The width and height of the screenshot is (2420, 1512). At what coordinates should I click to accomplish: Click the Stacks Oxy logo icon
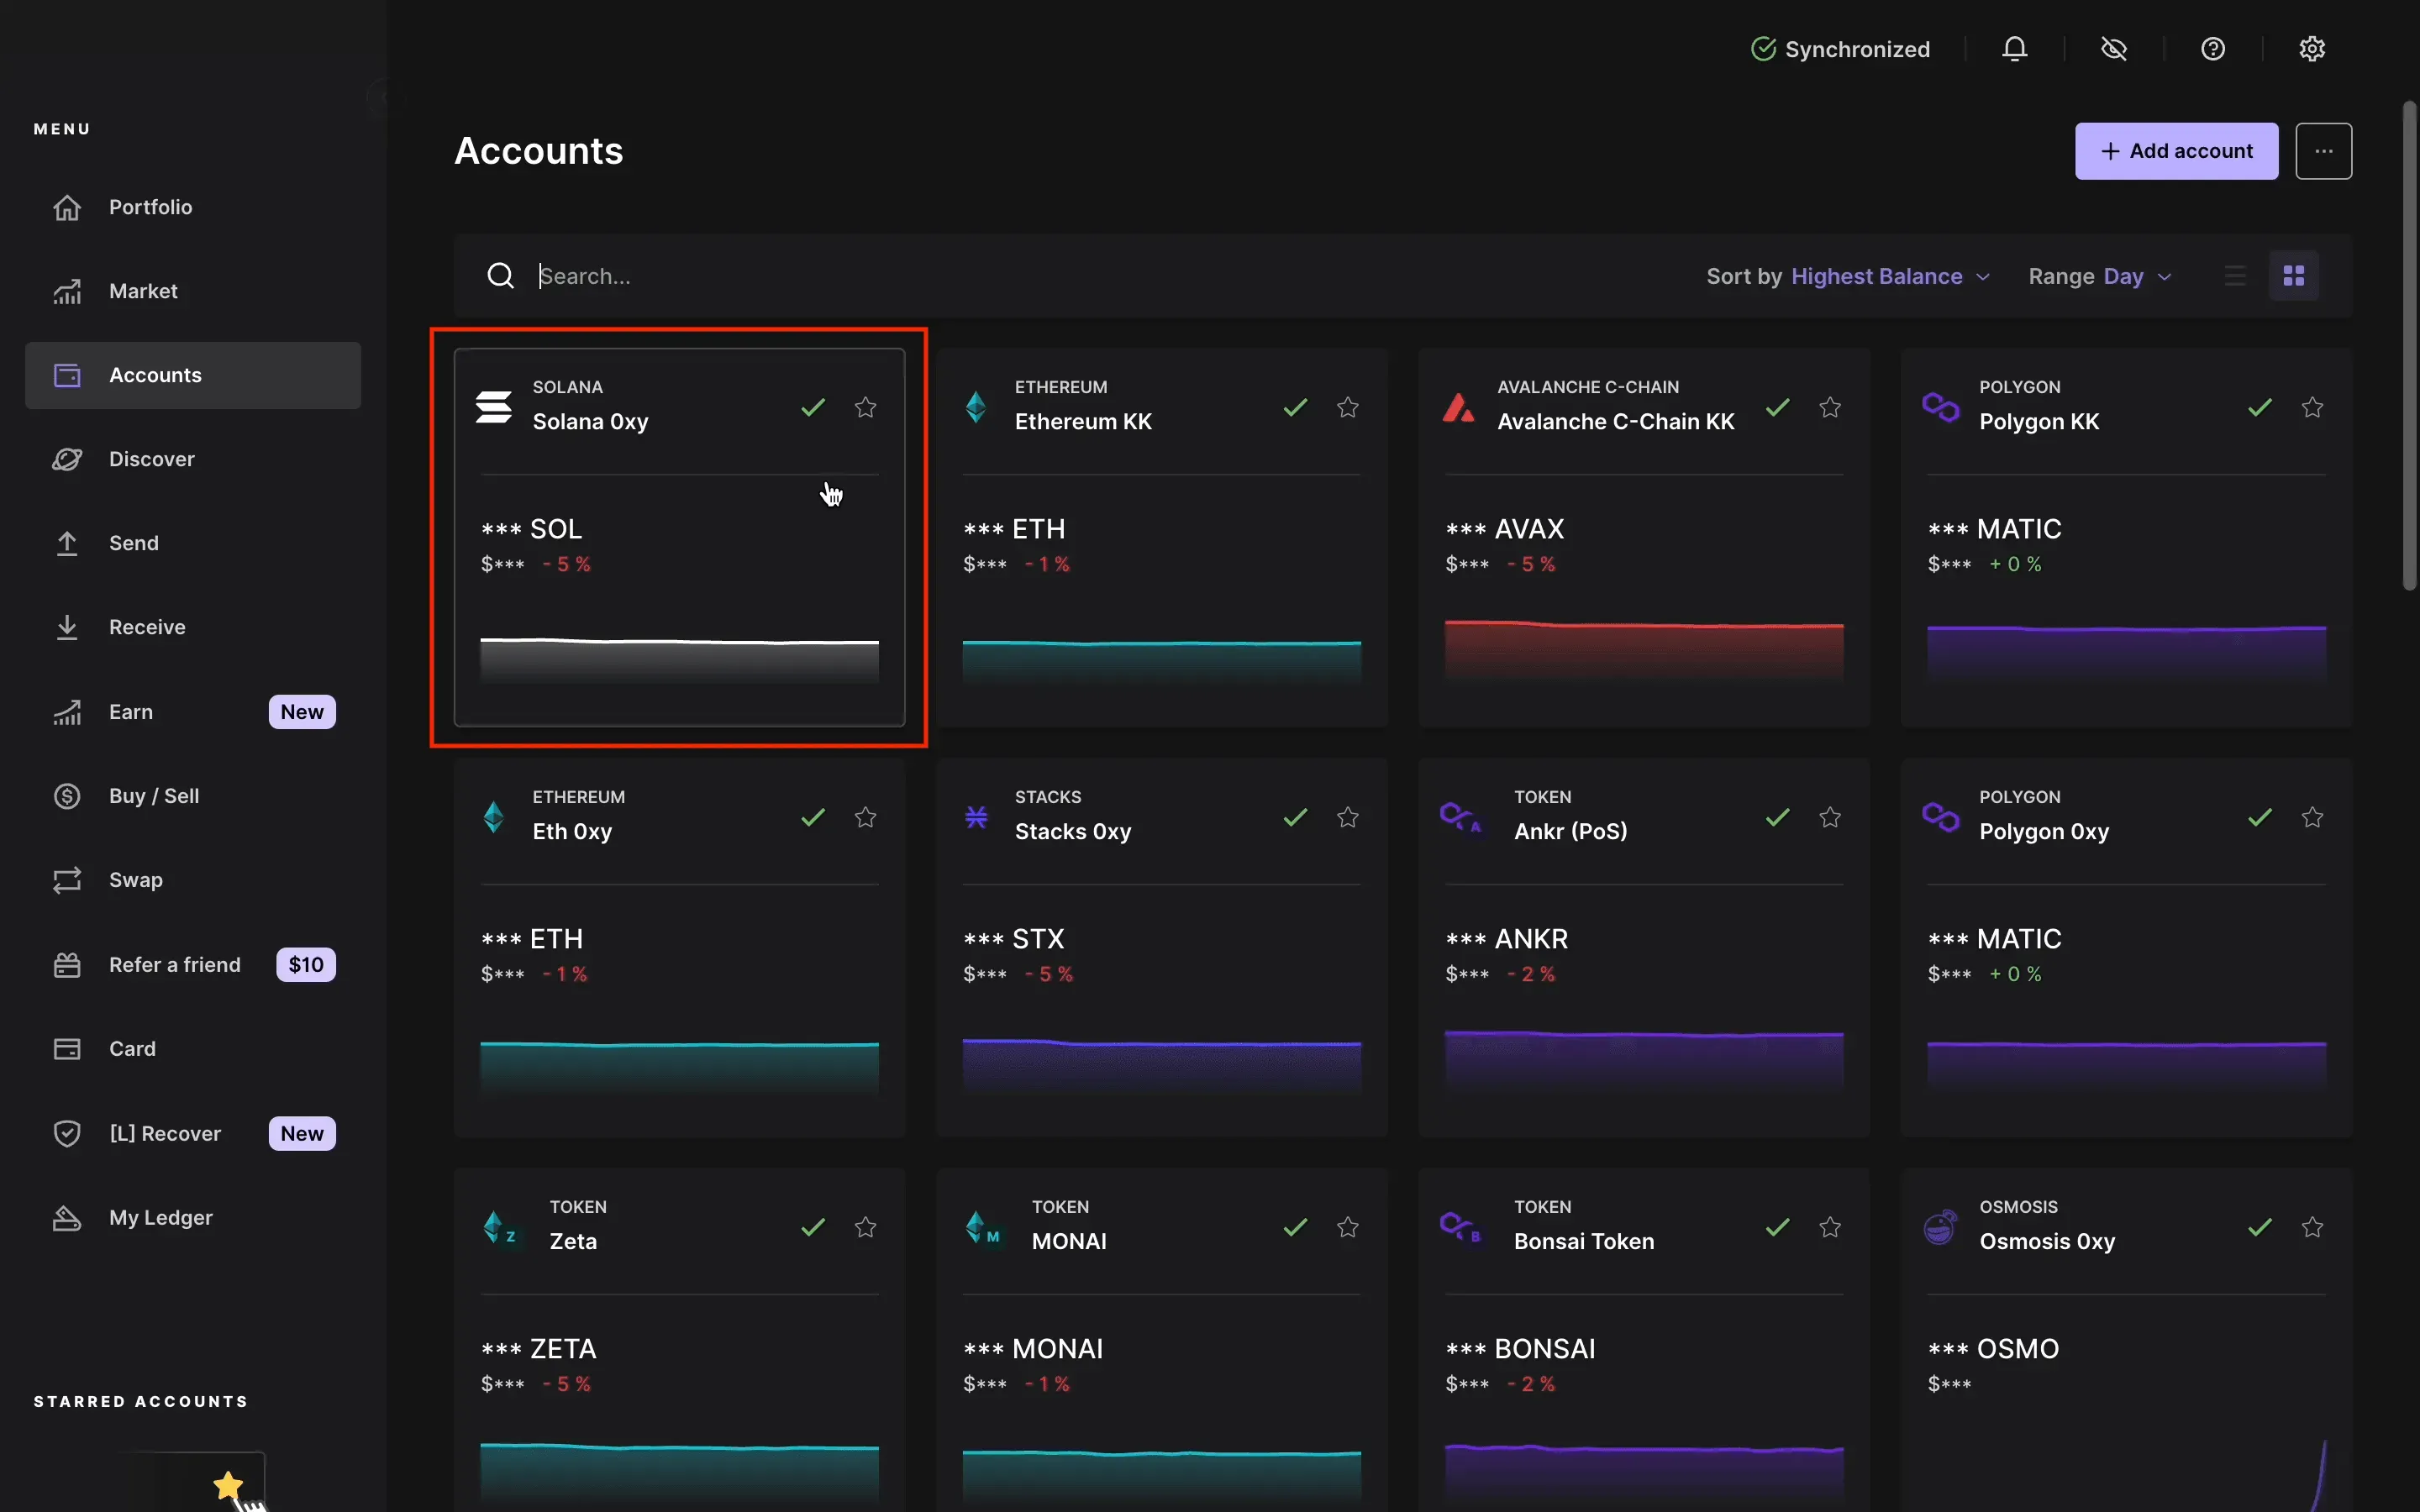976,817
